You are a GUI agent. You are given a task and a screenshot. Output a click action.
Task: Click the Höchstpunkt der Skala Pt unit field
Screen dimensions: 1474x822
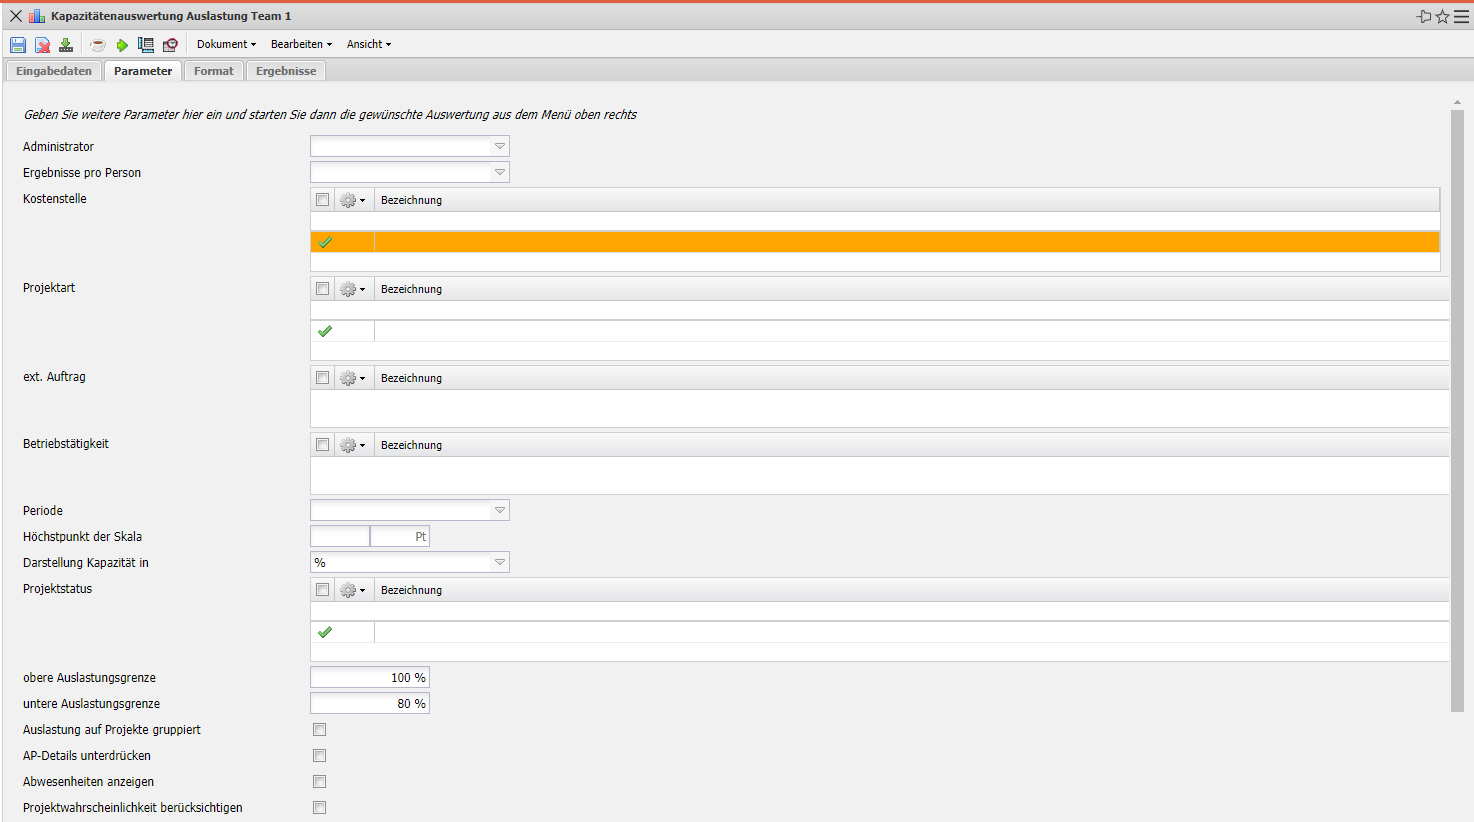[400, 536]
